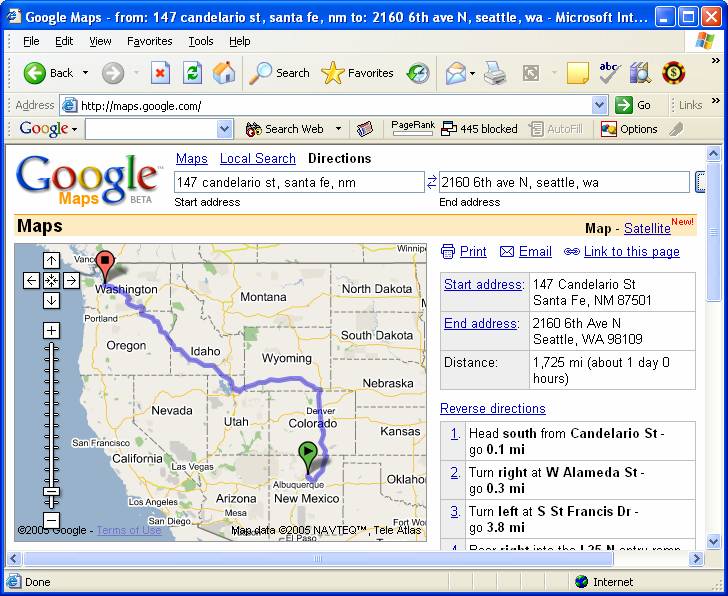Open the Favorites menu

(x=150, y=41)
